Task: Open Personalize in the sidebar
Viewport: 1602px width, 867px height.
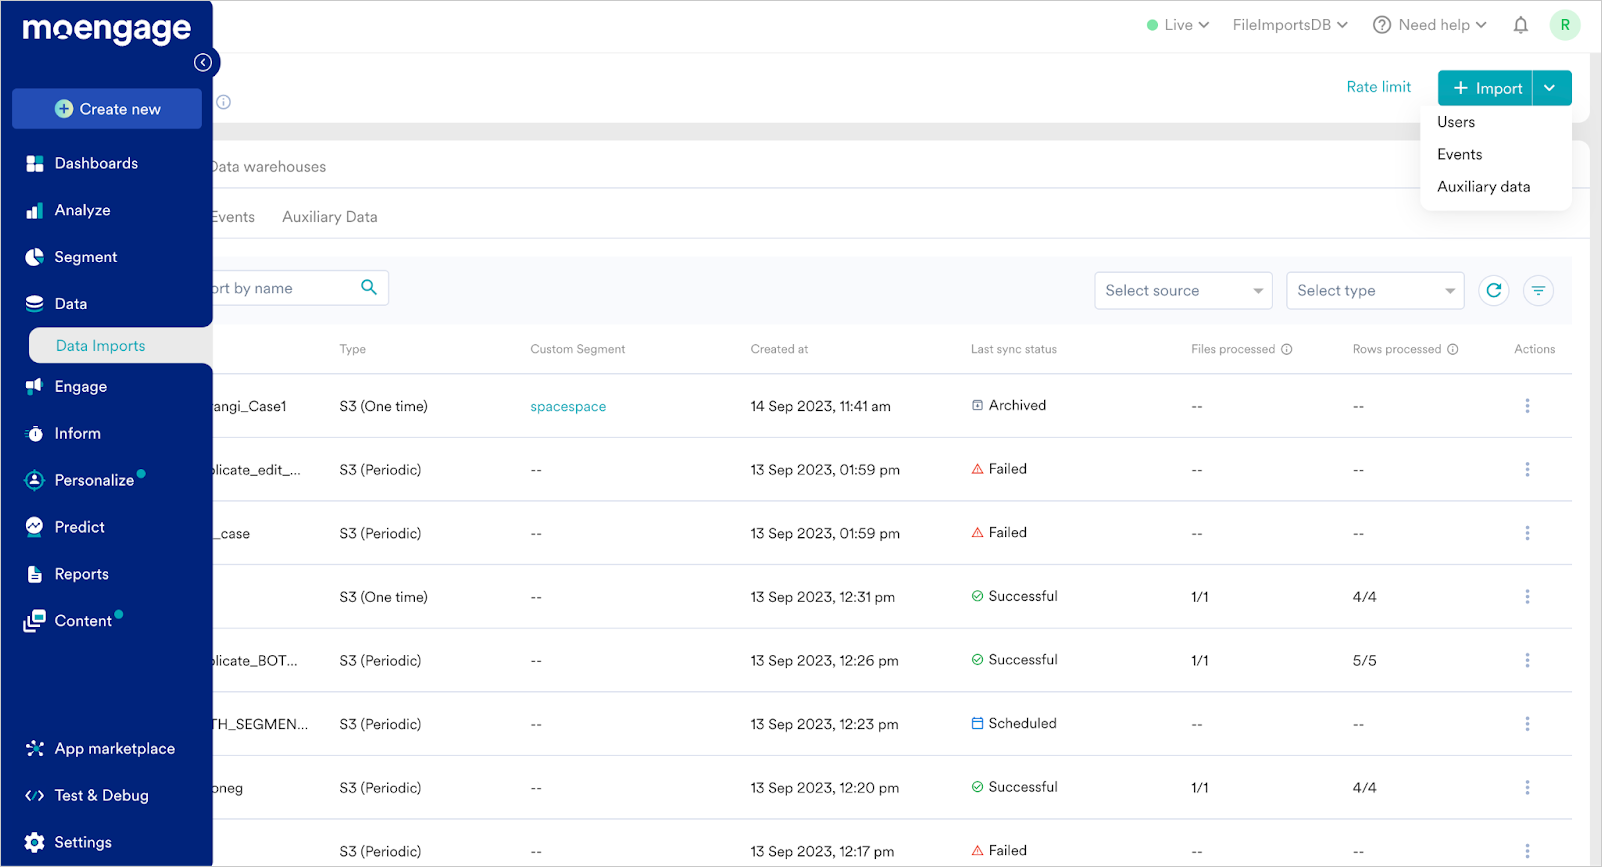Action: [94, 480]
